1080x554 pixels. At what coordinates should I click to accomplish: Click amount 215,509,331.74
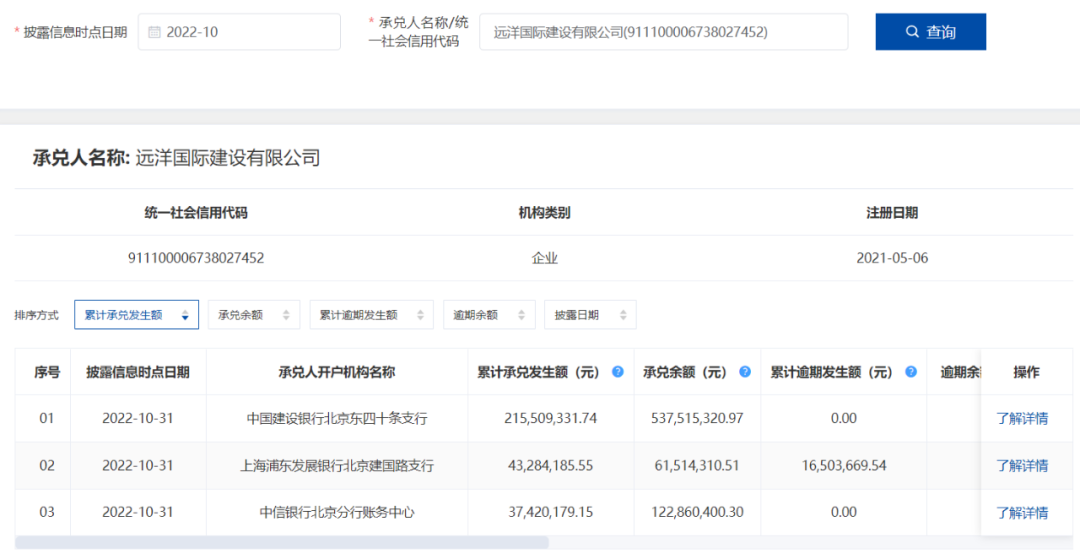pyautogui.click(x=550, y=418)
